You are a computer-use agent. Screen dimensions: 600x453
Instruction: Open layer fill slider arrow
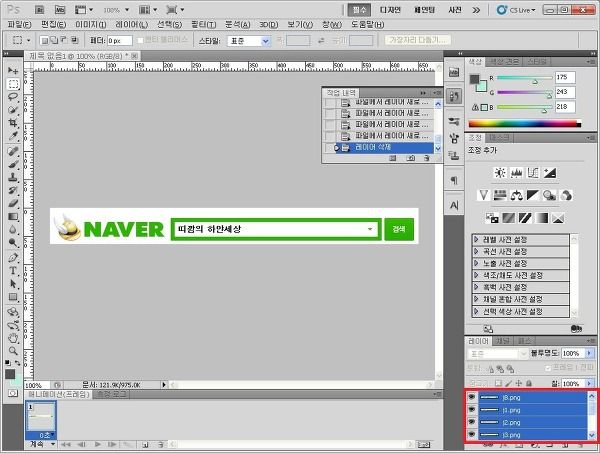click(589, 383)
